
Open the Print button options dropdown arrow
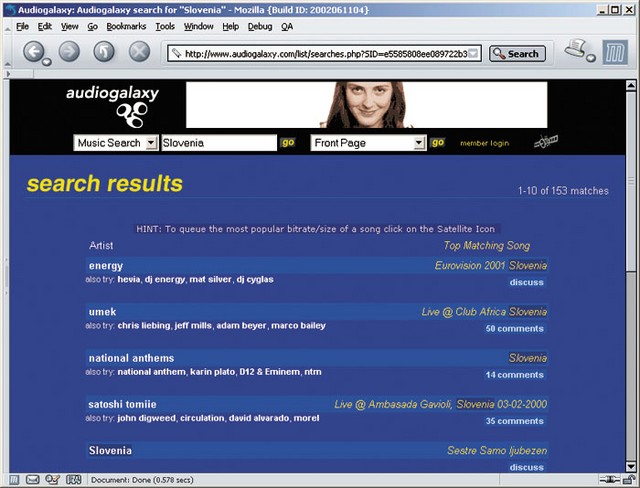591,58
